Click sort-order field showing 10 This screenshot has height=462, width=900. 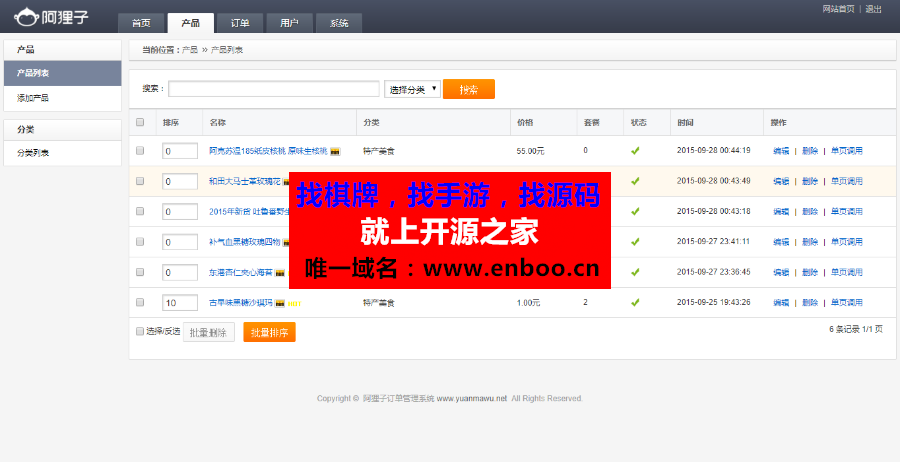pos(180,303)
